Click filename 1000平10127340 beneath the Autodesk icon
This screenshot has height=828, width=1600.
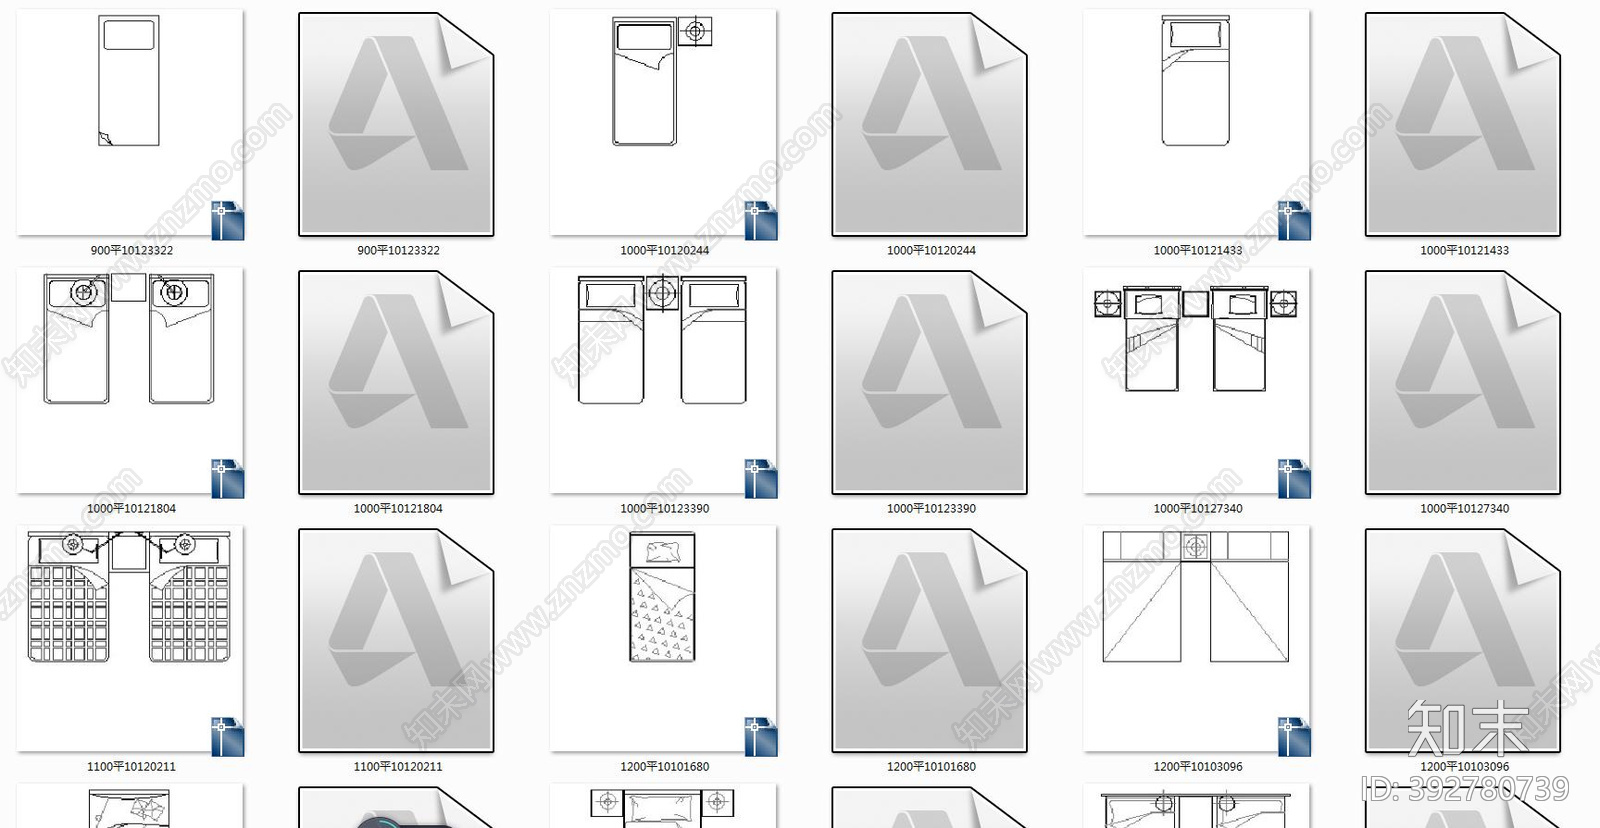[x=1465, y=508]
